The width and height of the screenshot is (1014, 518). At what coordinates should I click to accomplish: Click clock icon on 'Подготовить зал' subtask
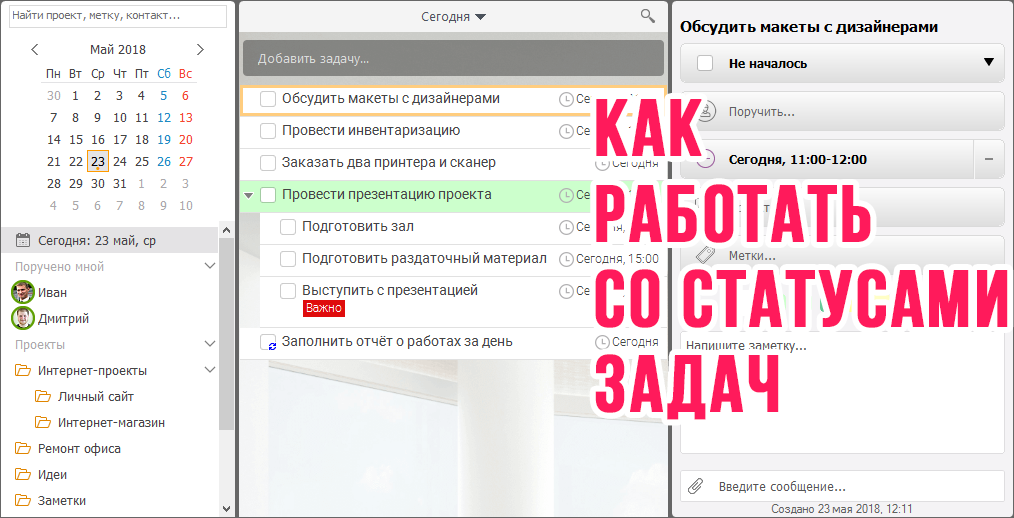(566, 227)
